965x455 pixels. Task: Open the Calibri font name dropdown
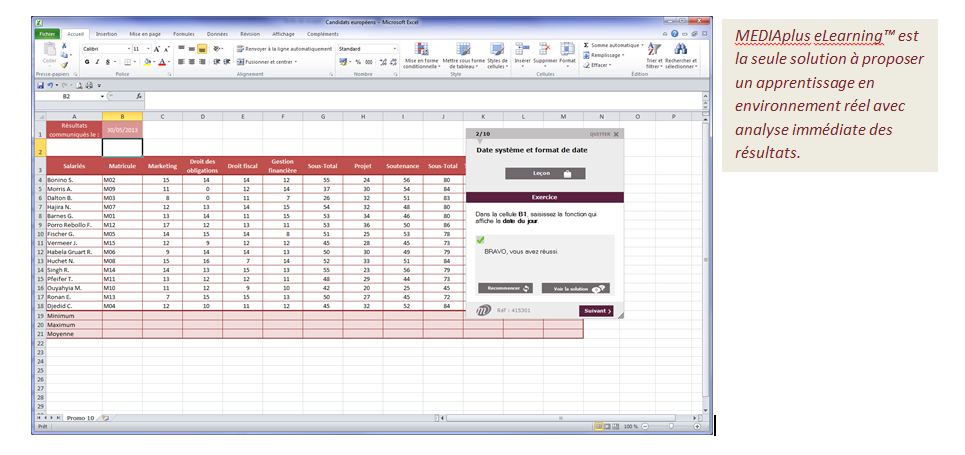[129, 49]
